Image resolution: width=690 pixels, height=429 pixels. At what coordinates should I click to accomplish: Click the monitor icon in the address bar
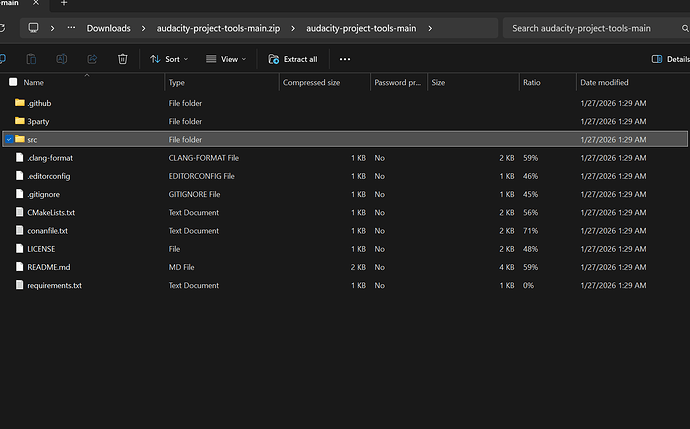(x=34, y=28)
